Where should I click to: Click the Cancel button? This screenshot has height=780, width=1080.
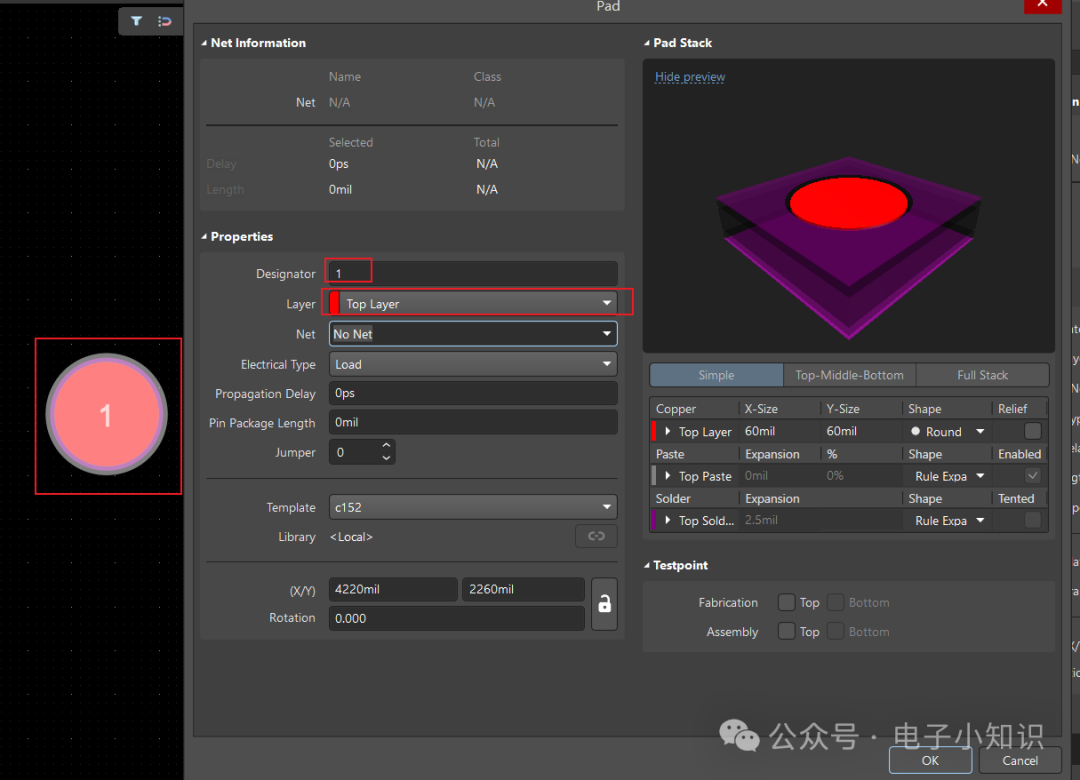(x=1020, y=760)
